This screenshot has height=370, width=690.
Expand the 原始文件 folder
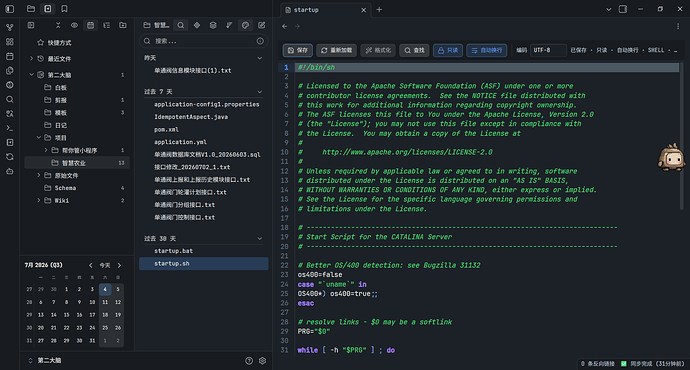click(x=39, y=176)
